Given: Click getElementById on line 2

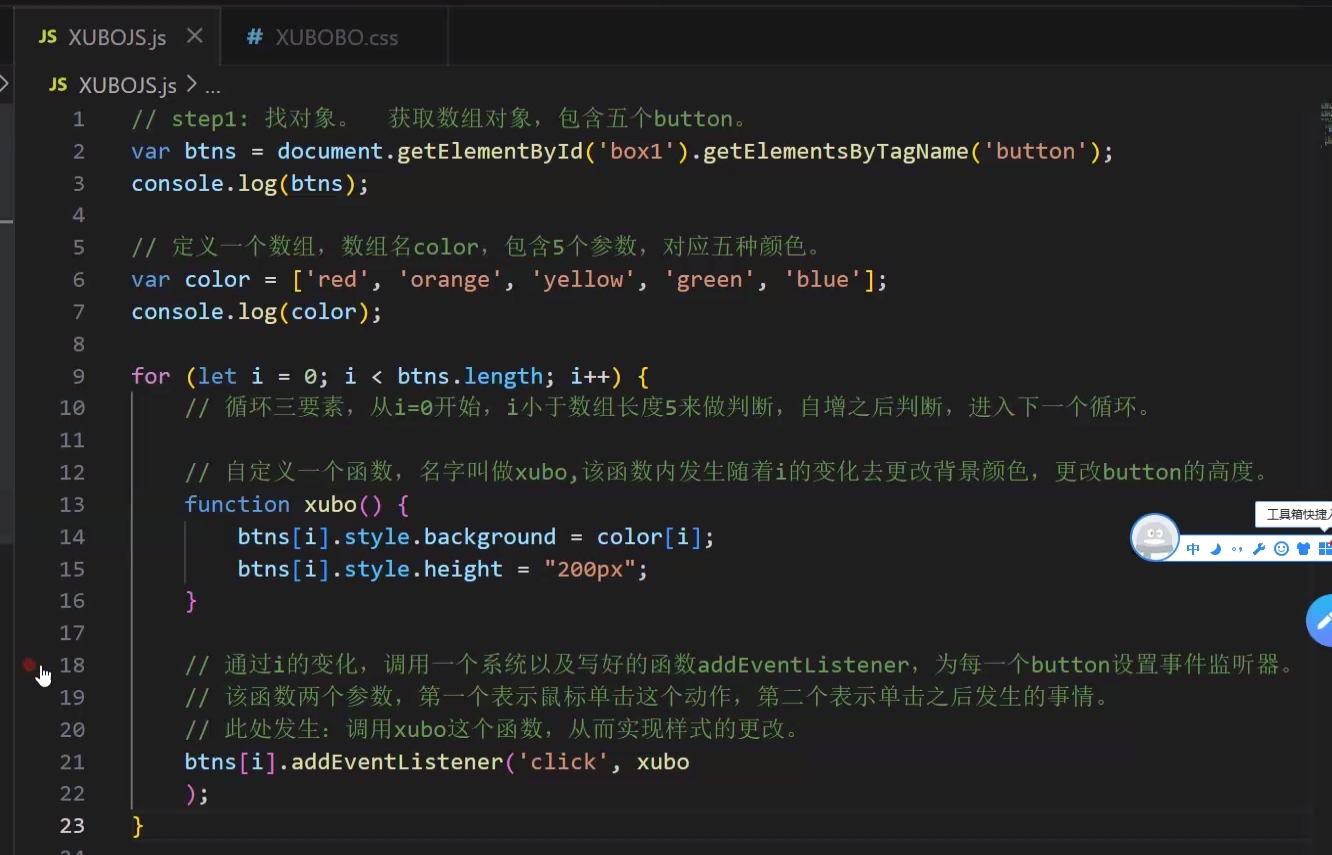Looking at the screenshot, I should pos(490,151).
